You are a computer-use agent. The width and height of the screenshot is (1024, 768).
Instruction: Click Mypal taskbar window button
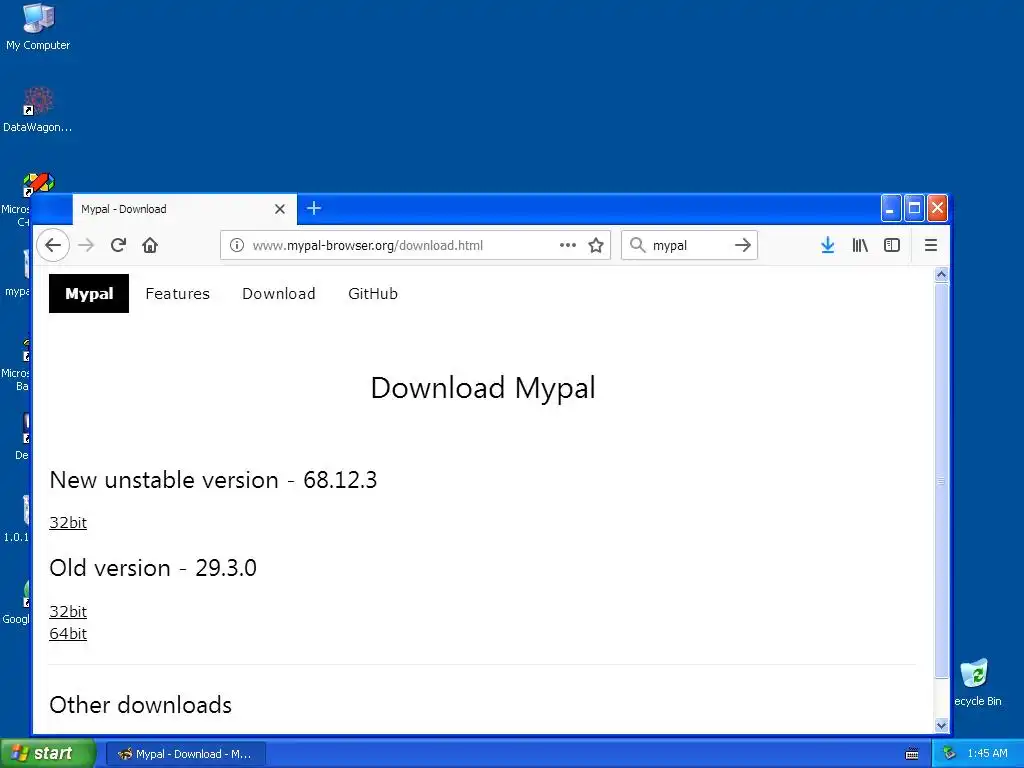coord(185,754)
